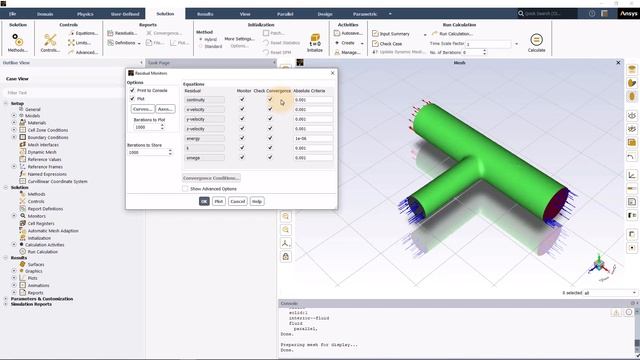
Task: Click the lock viewport tool icon
Action: [x=286, y=257]
